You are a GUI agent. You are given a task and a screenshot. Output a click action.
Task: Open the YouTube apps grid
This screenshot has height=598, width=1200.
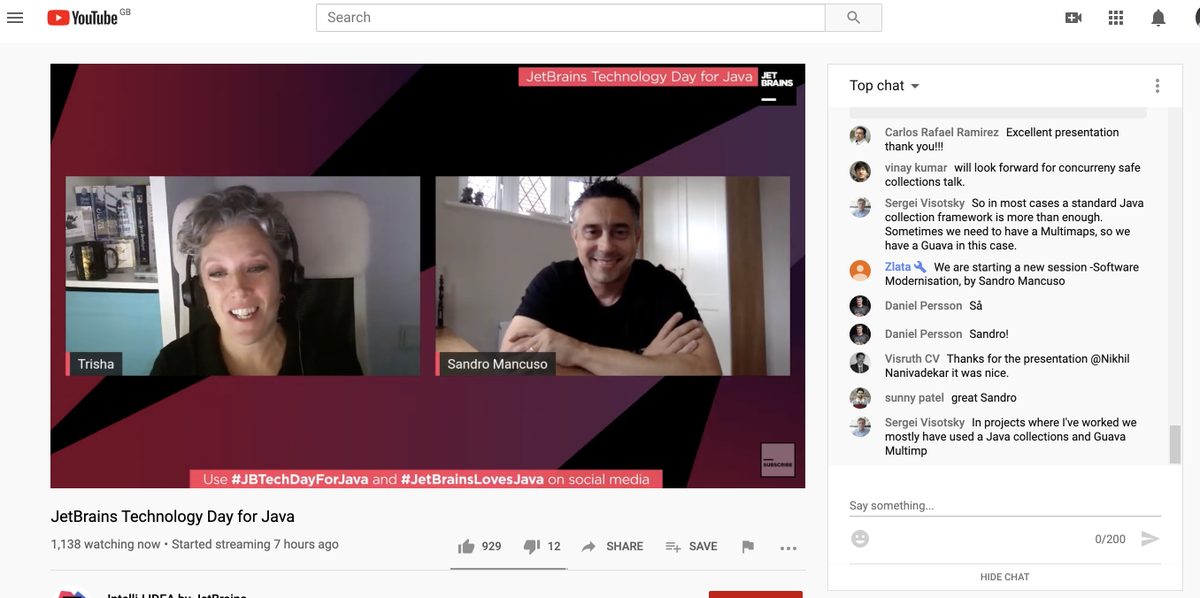click(x=1116, y=18)
